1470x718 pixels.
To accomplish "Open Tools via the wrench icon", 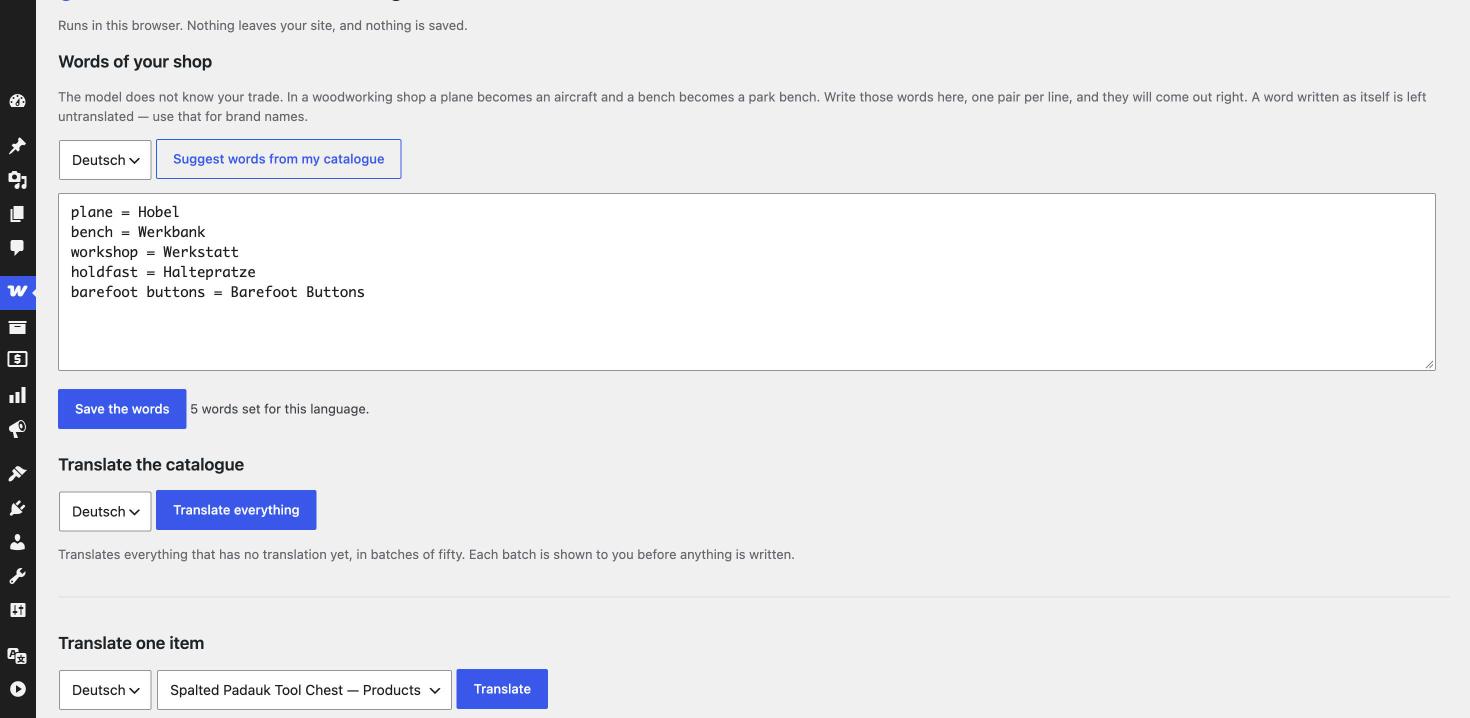I will 17,576.
